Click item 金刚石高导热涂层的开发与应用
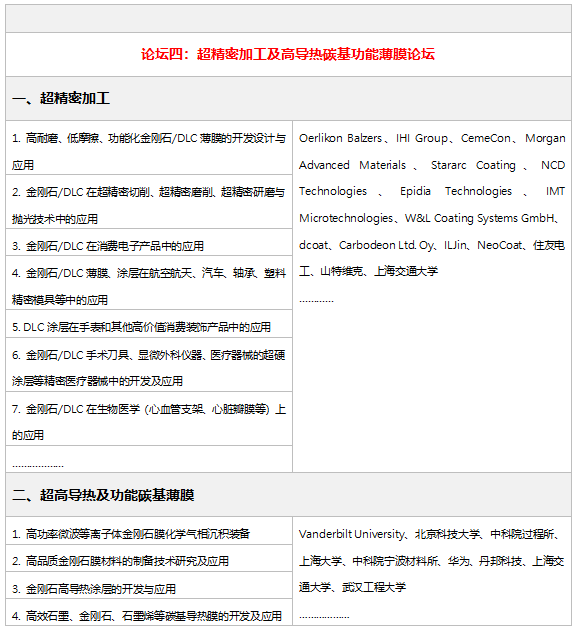 point(149,586)
